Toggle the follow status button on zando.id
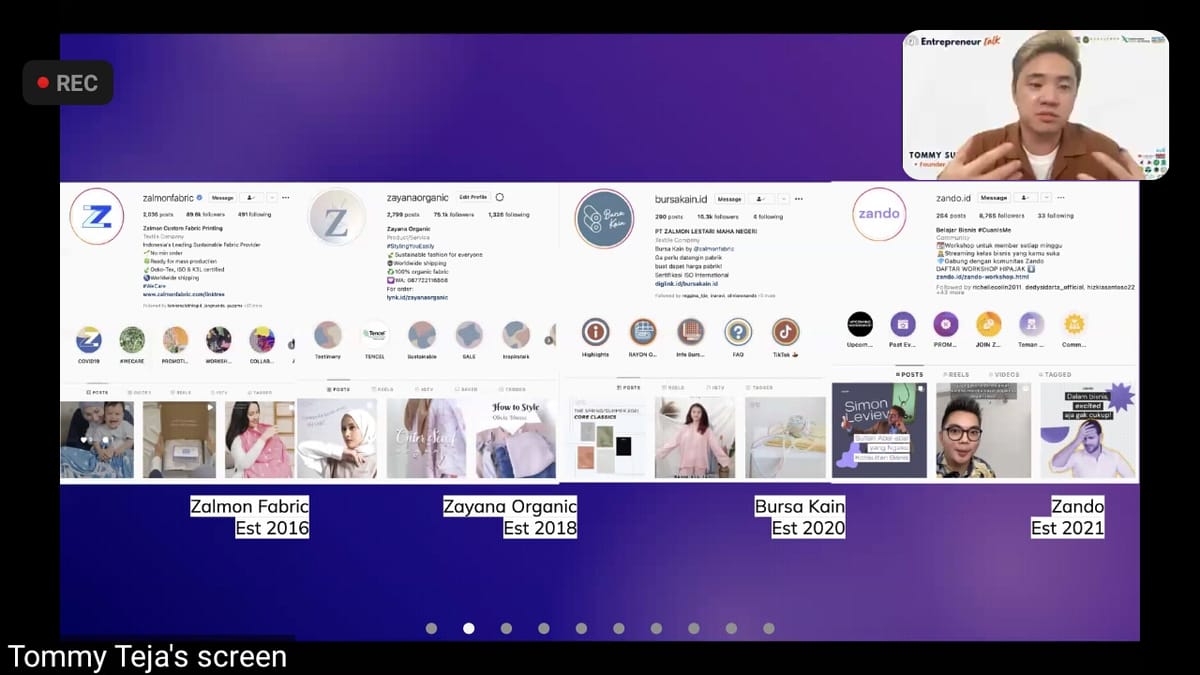The height and width of the screenshot is (675, 1200). [1024, 198]
